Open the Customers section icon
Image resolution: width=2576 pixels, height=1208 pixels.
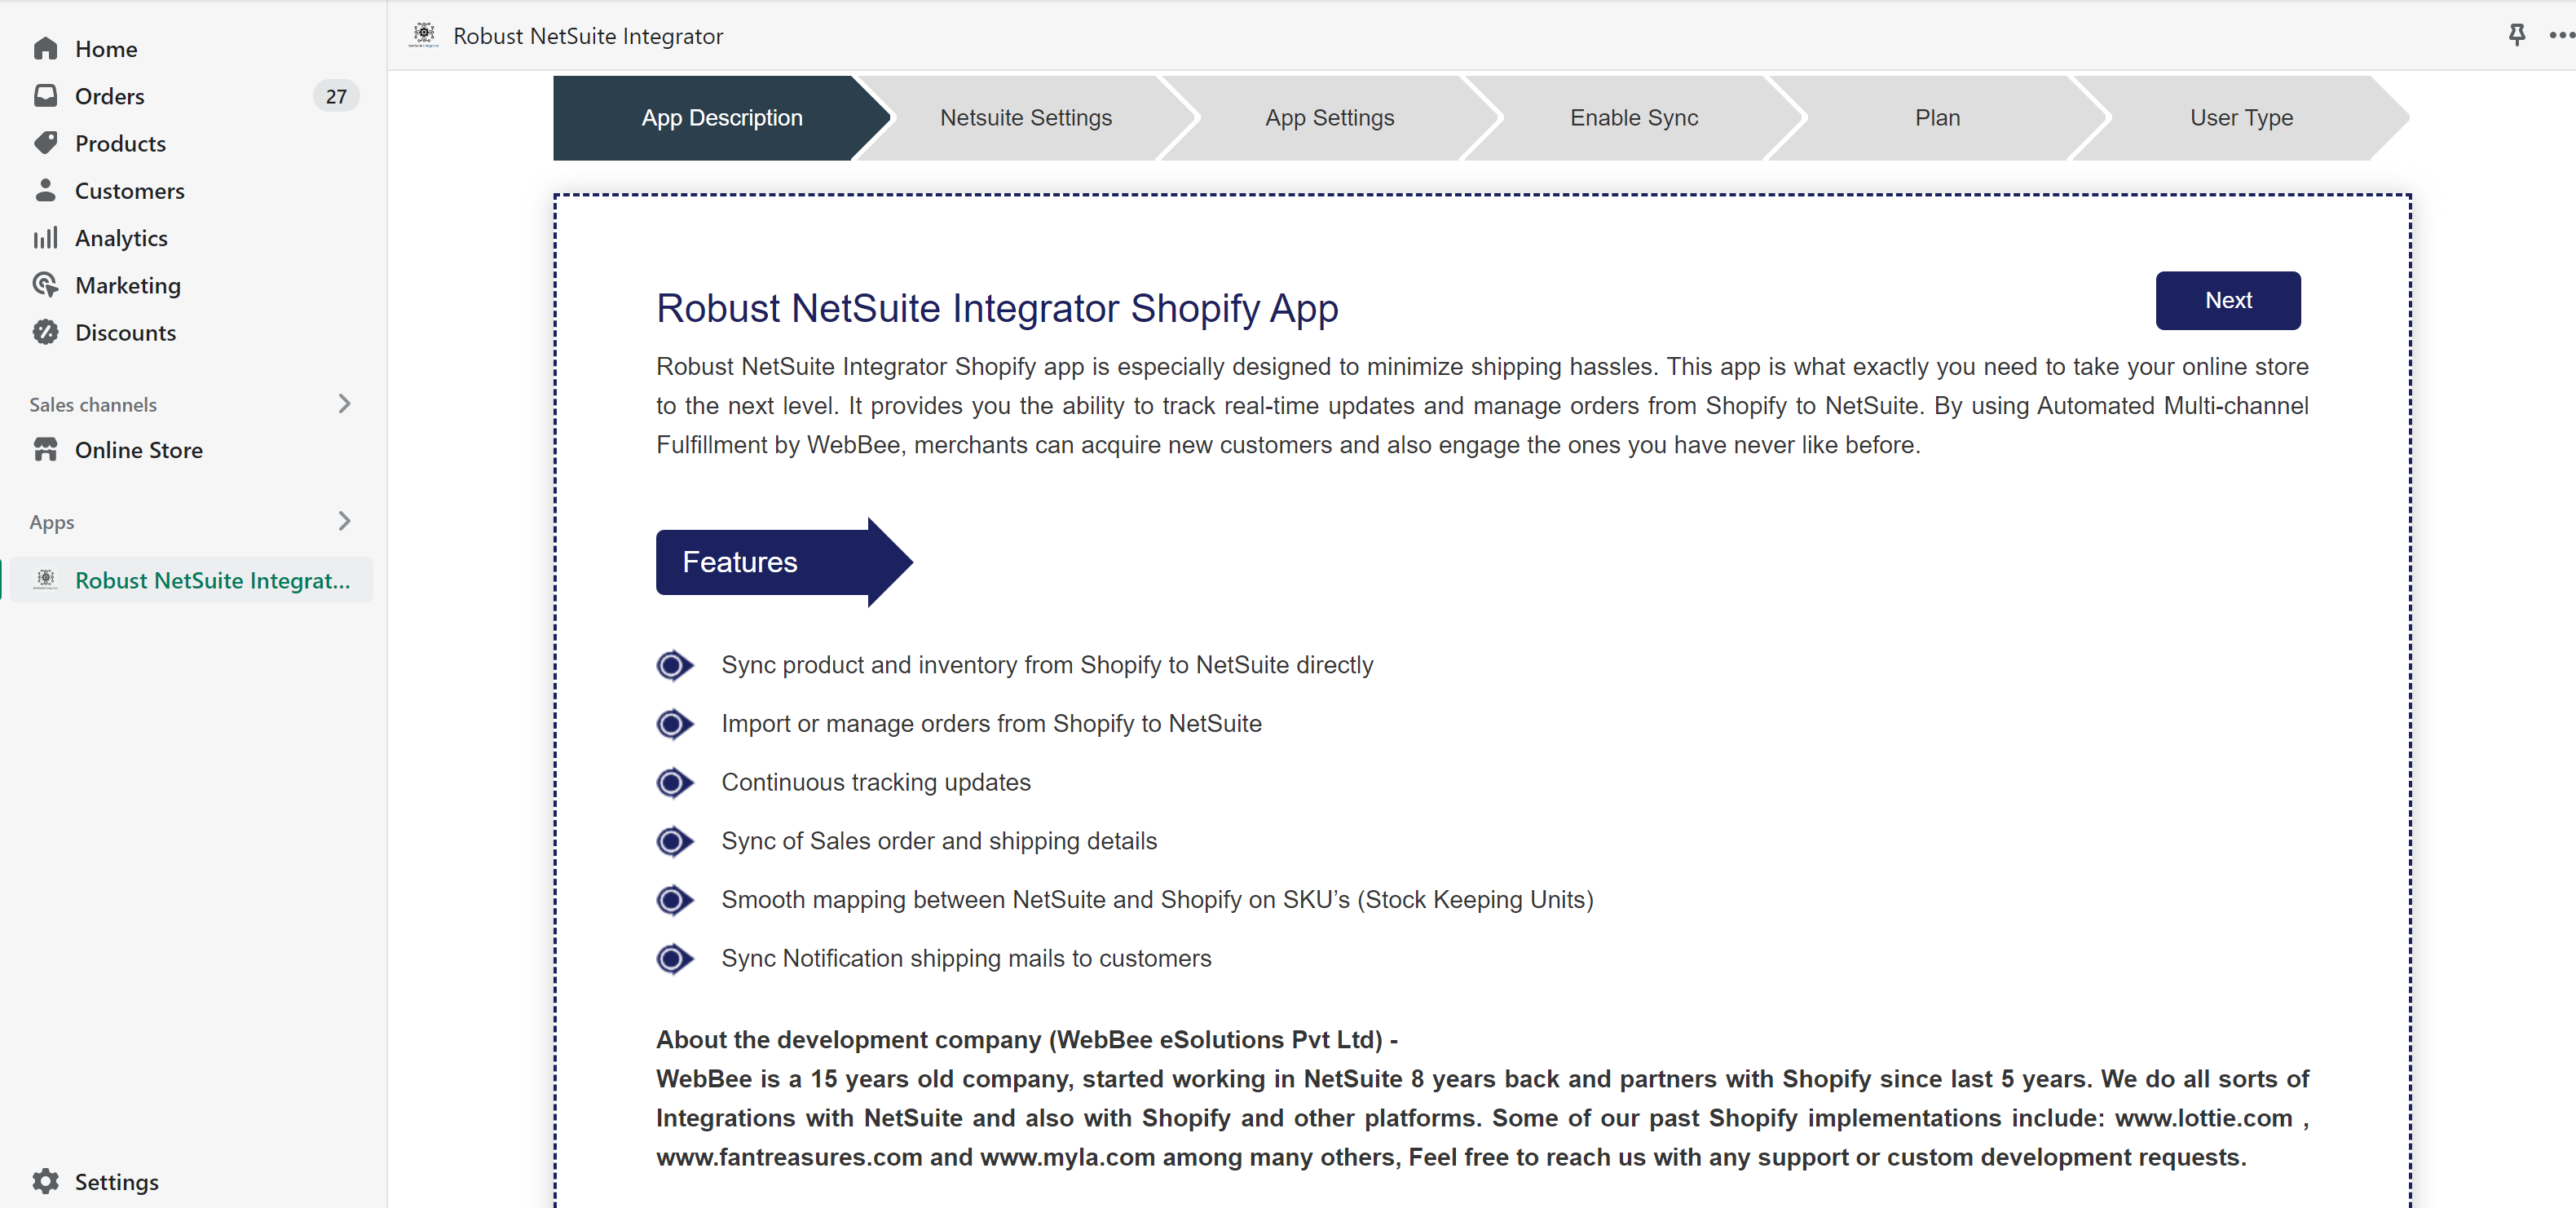46,190
